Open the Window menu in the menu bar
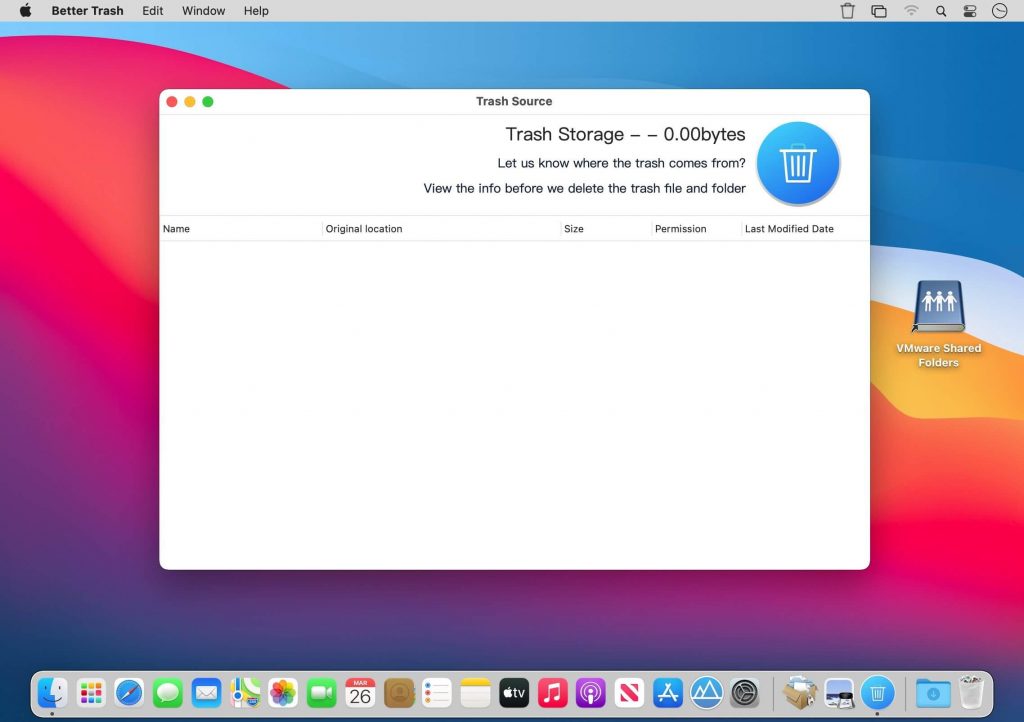 (x=203, y=11)
